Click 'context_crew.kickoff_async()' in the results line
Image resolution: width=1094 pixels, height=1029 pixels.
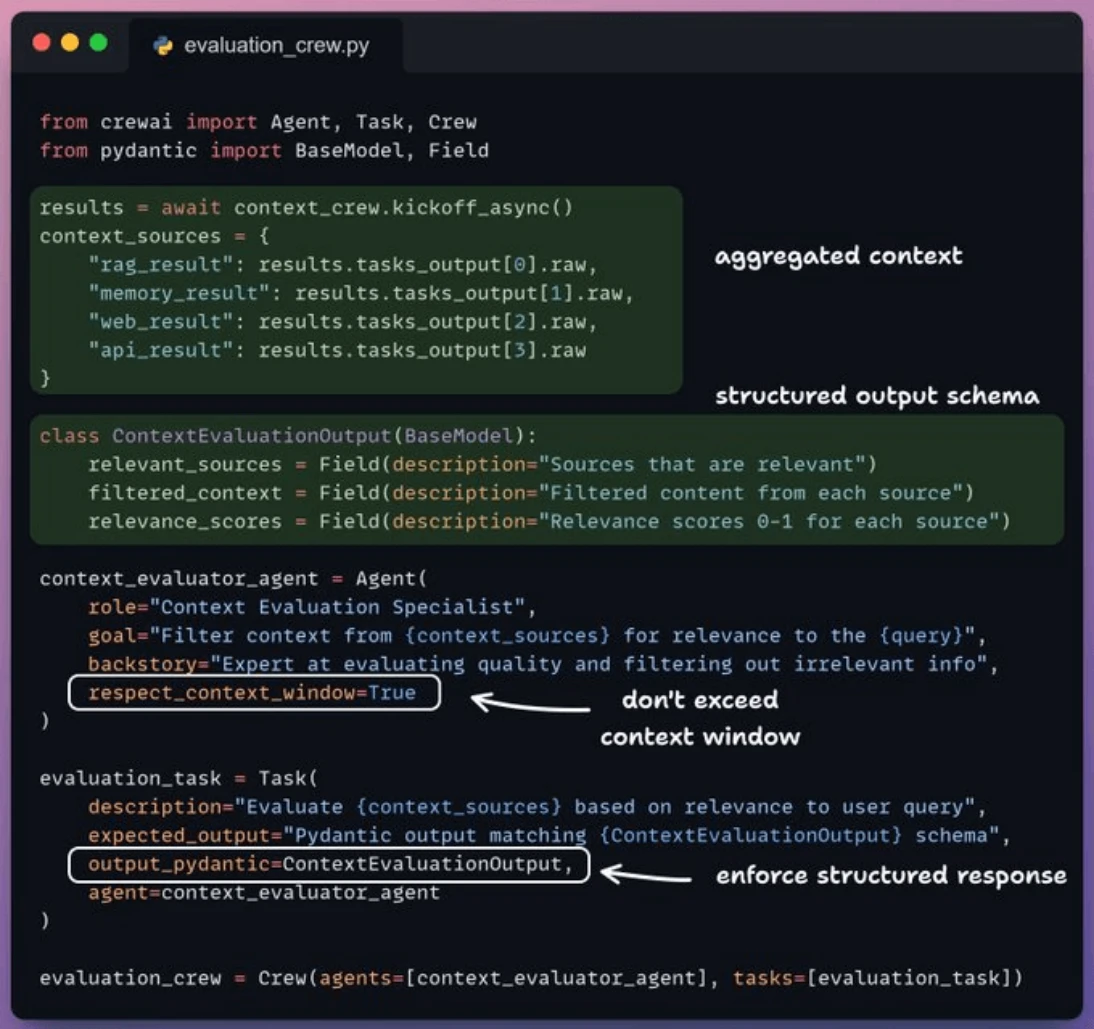pyautogui.click(x=403, y=208)
